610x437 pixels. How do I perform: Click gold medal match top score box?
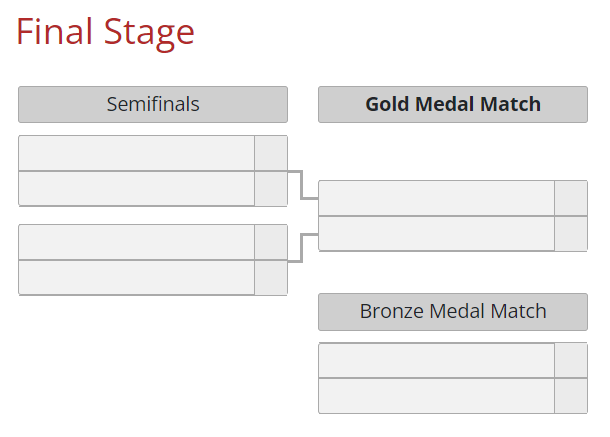(x=571, y=198)
